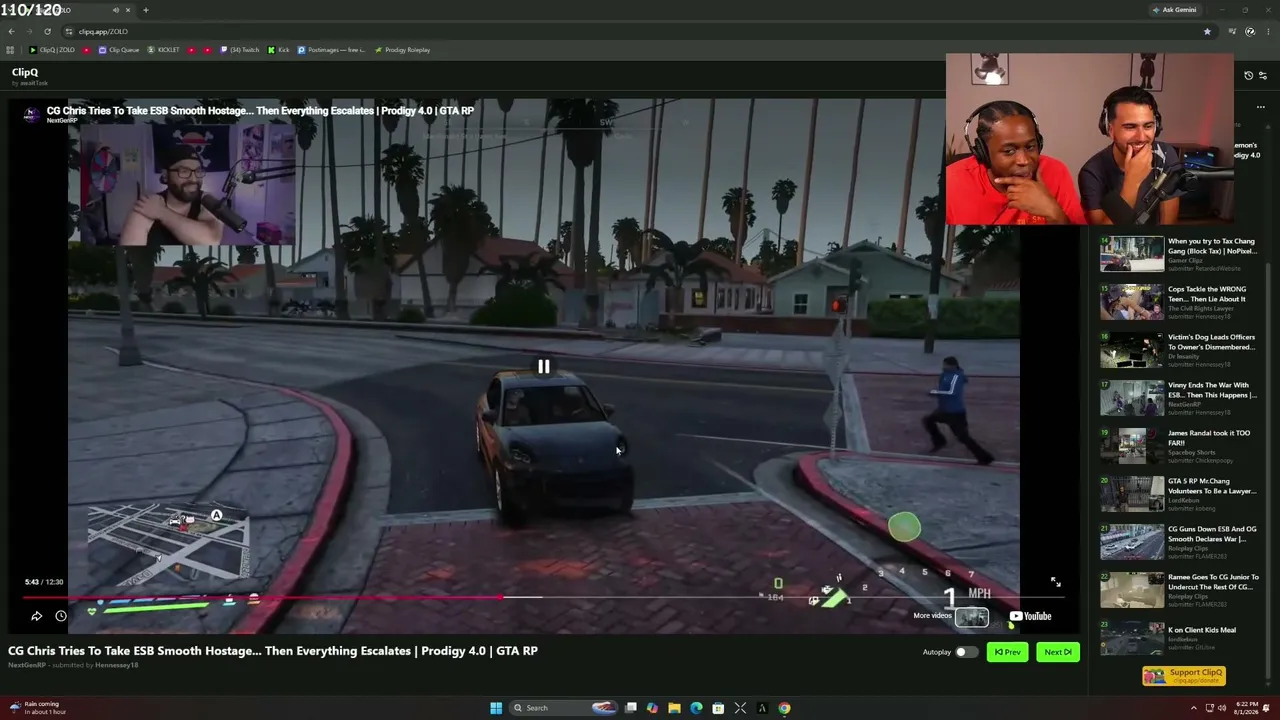The height and width of the screenshot is (720, 1280).
Task: Open Task View on the taskbar
Action: tap(631, 708)
